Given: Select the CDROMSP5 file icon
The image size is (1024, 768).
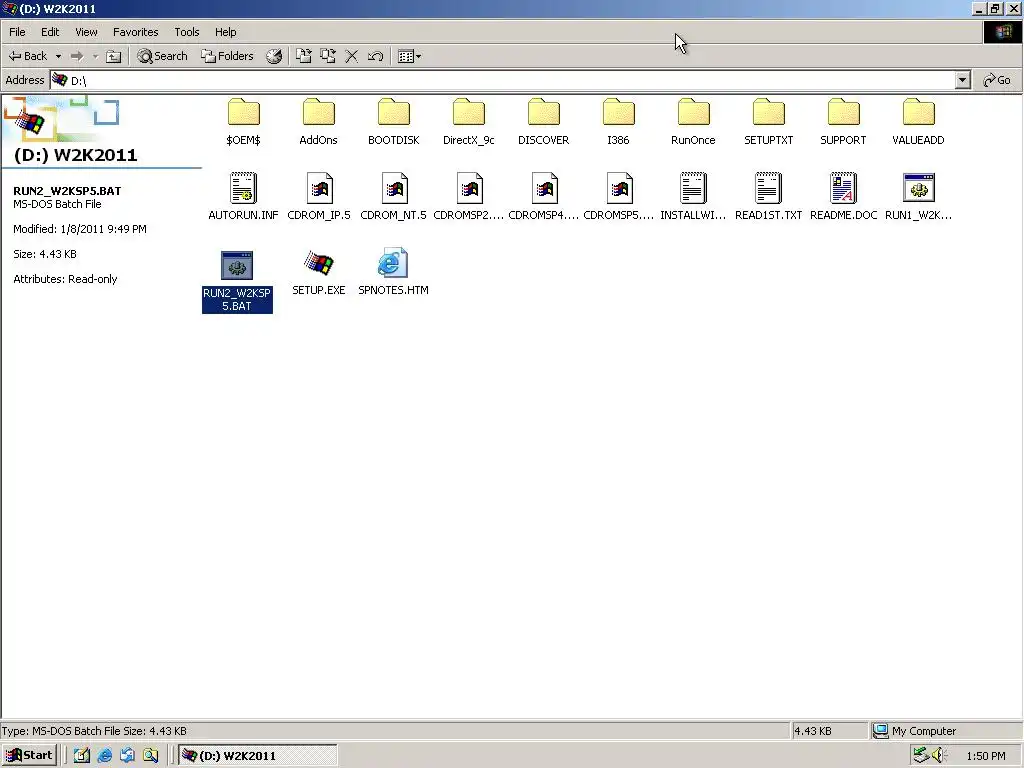Looking at the screenshot, I should (x=620, y=188).
